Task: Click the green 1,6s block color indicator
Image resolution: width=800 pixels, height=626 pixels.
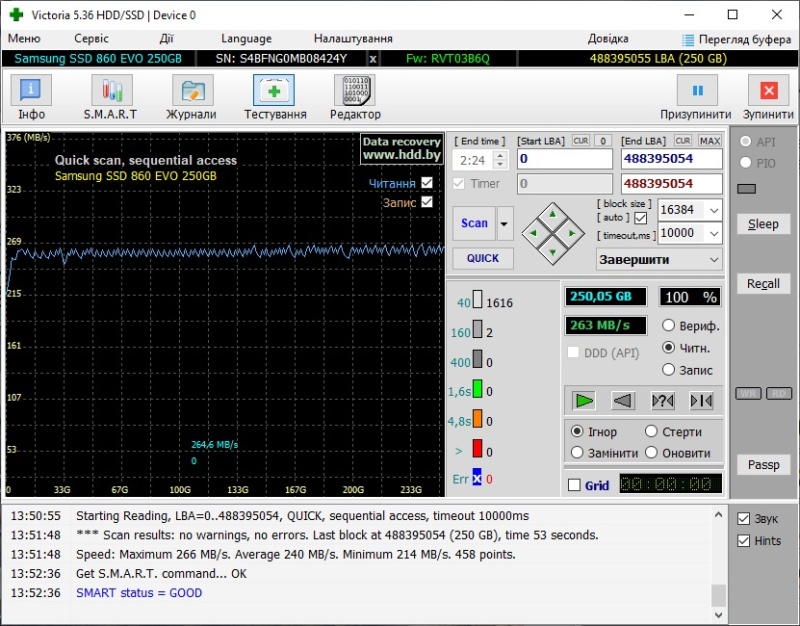Action: (x=478, y=388)
